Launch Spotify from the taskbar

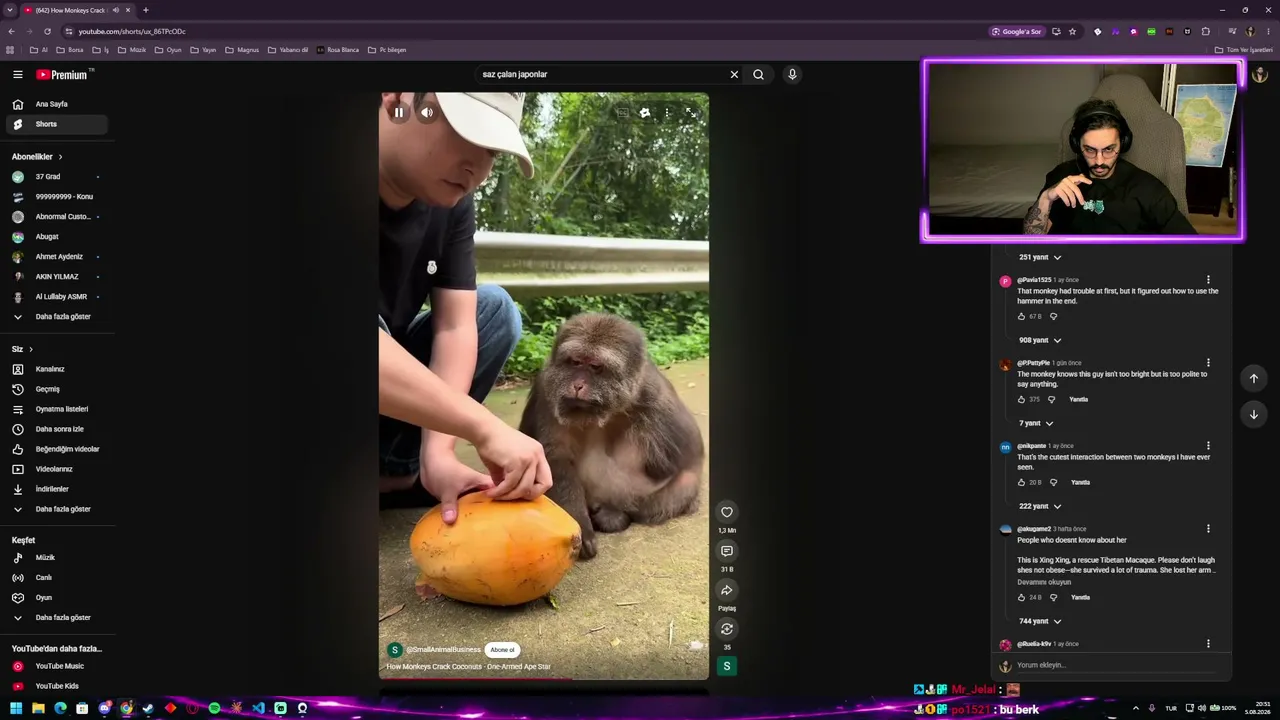[214, 708]
